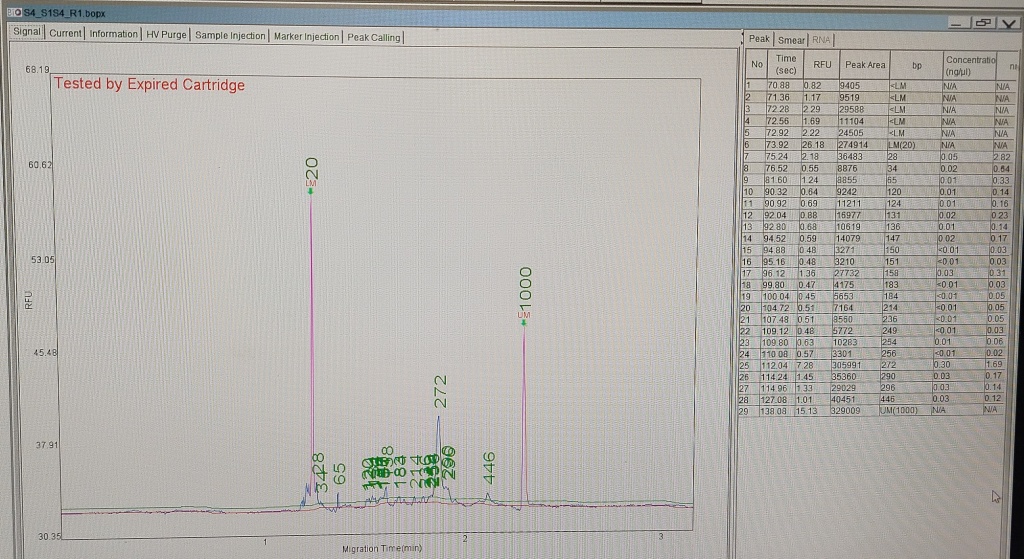Select the 1000 LM upper marker label

pyautogui.click(x=523, y=291)
